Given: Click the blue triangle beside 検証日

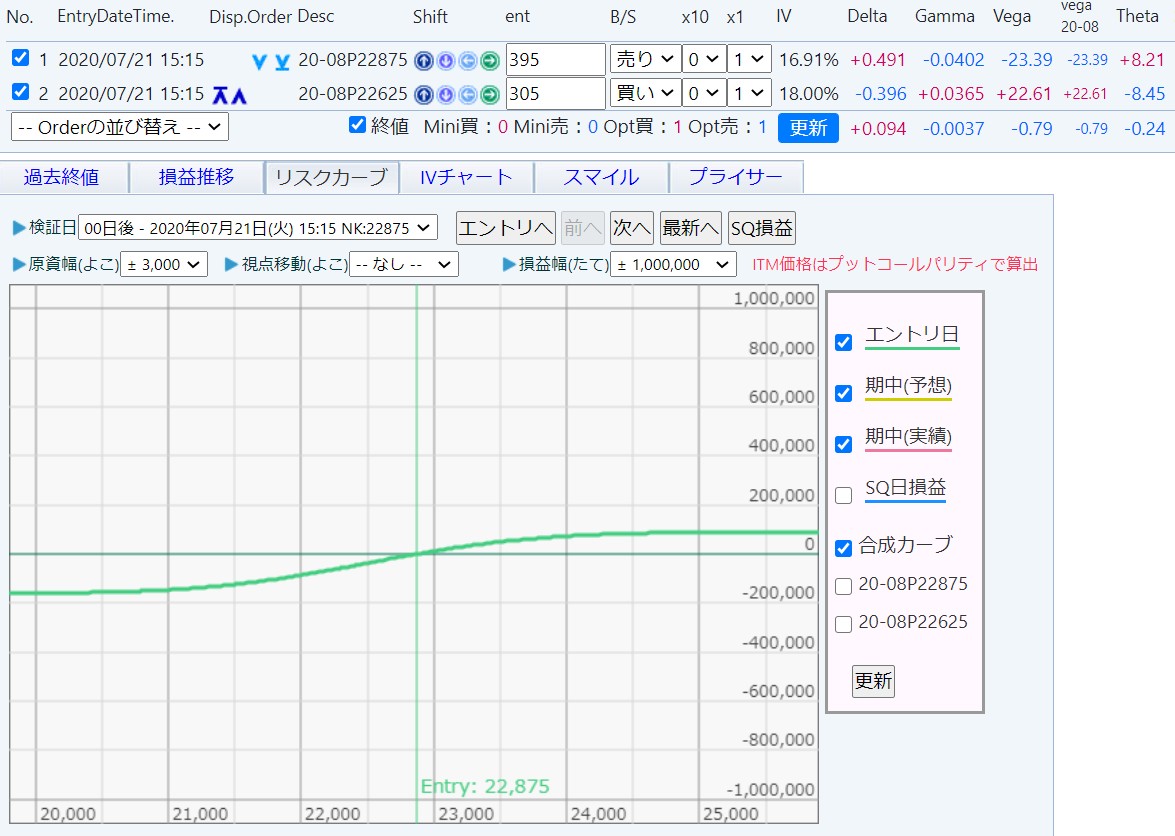Looking at the screenshot, I should point(19,228).
